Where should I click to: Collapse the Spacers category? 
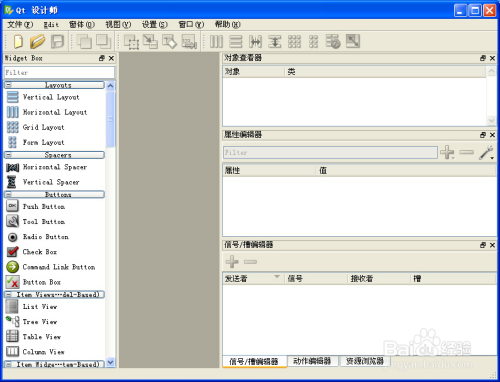pyautogui.click(x=9, y=155)
